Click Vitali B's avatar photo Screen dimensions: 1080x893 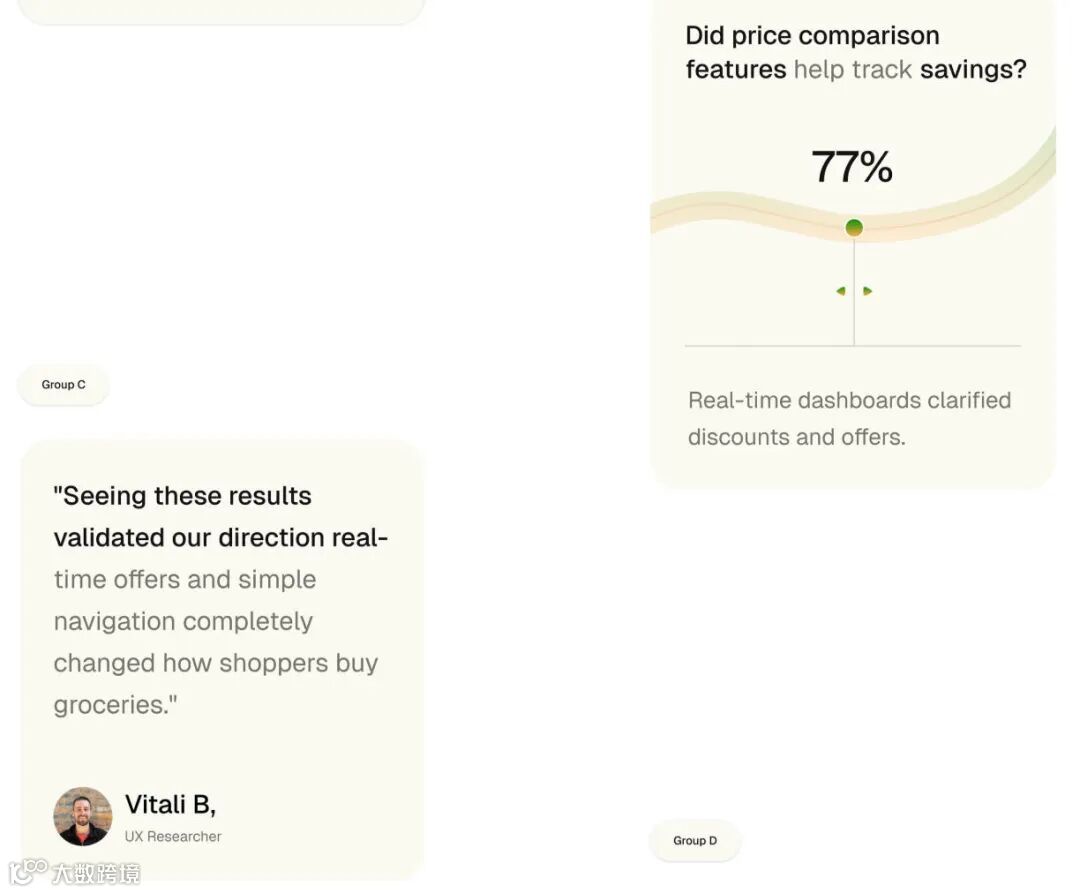[x=82, y=816]
